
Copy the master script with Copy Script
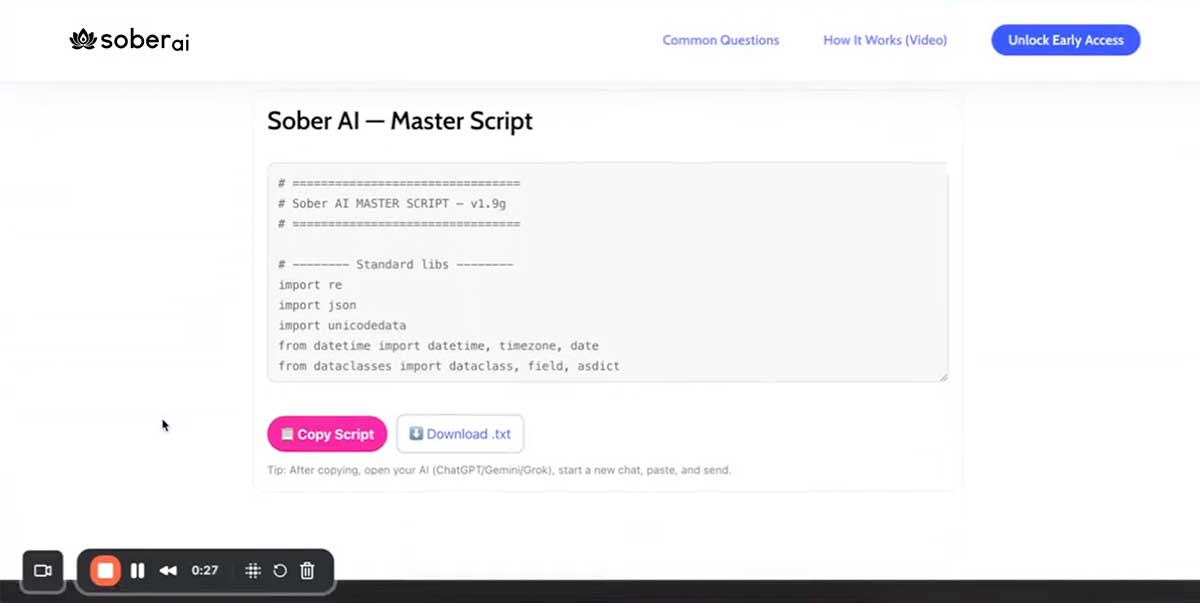coord(326,434)
